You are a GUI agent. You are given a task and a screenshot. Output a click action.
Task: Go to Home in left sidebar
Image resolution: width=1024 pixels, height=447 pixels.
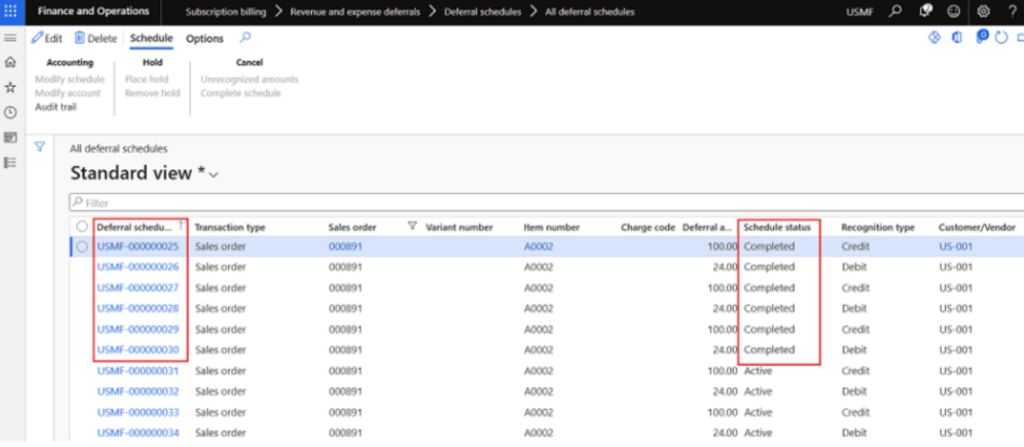click(11, 62)
